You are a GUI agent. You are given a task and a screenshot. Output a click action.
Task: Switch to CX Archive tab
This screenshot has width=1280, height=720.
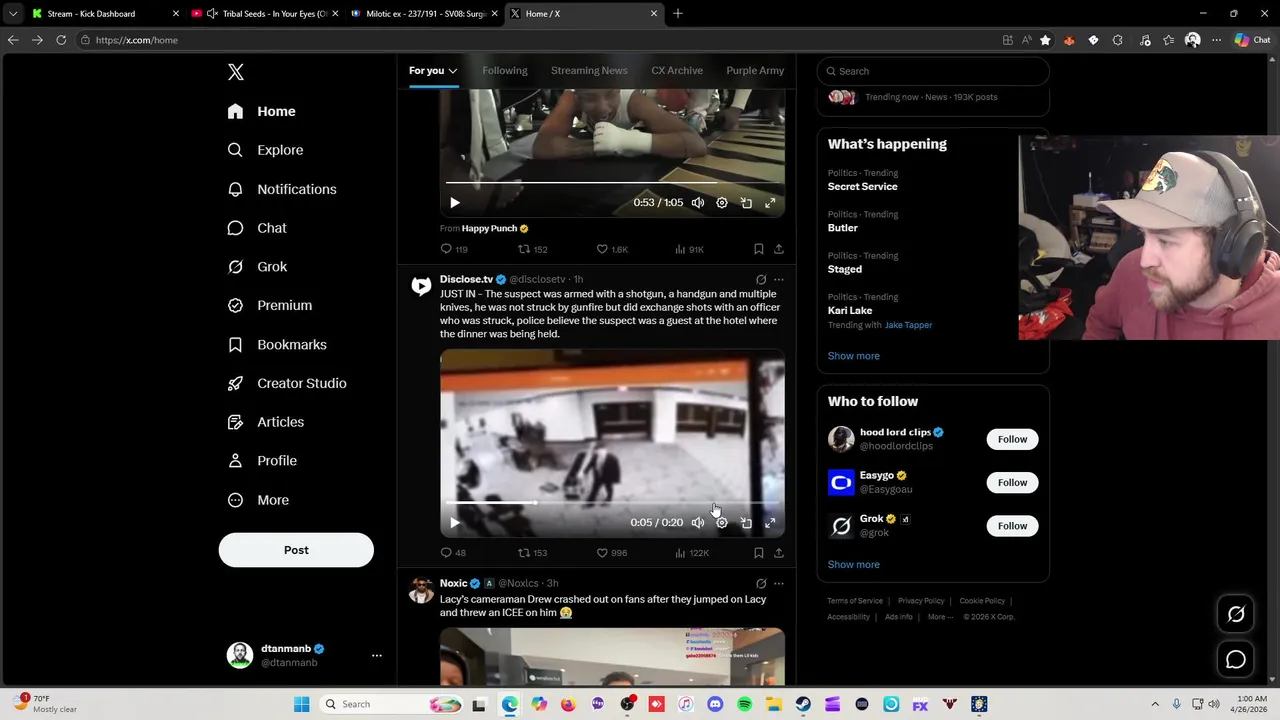677,71
